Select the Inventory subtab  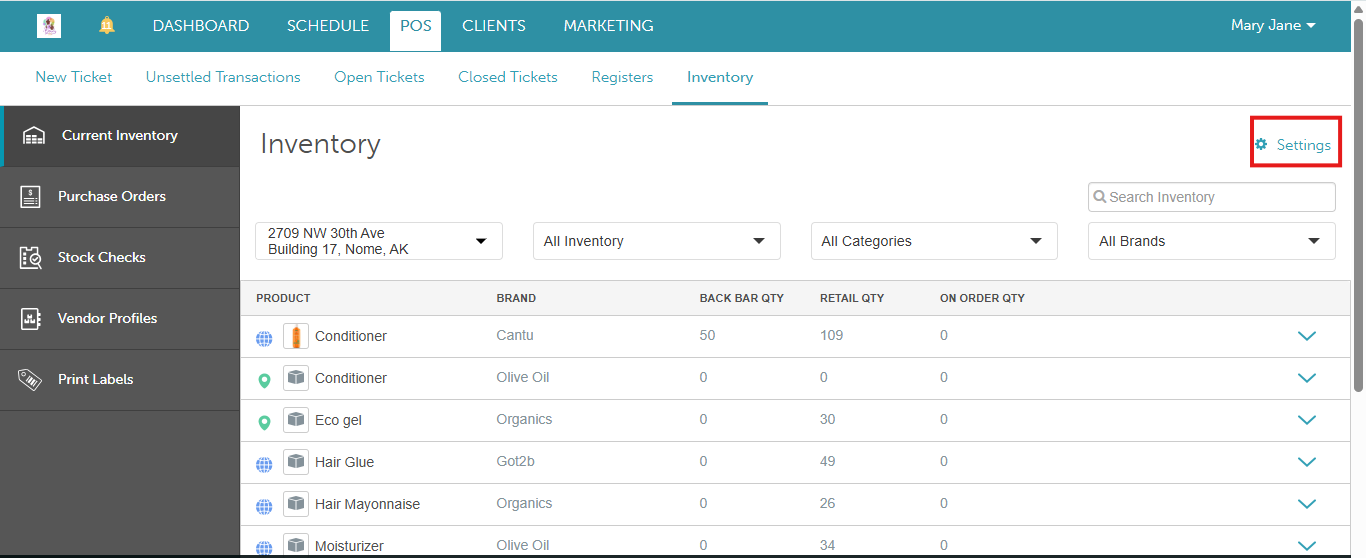(720, 77)
